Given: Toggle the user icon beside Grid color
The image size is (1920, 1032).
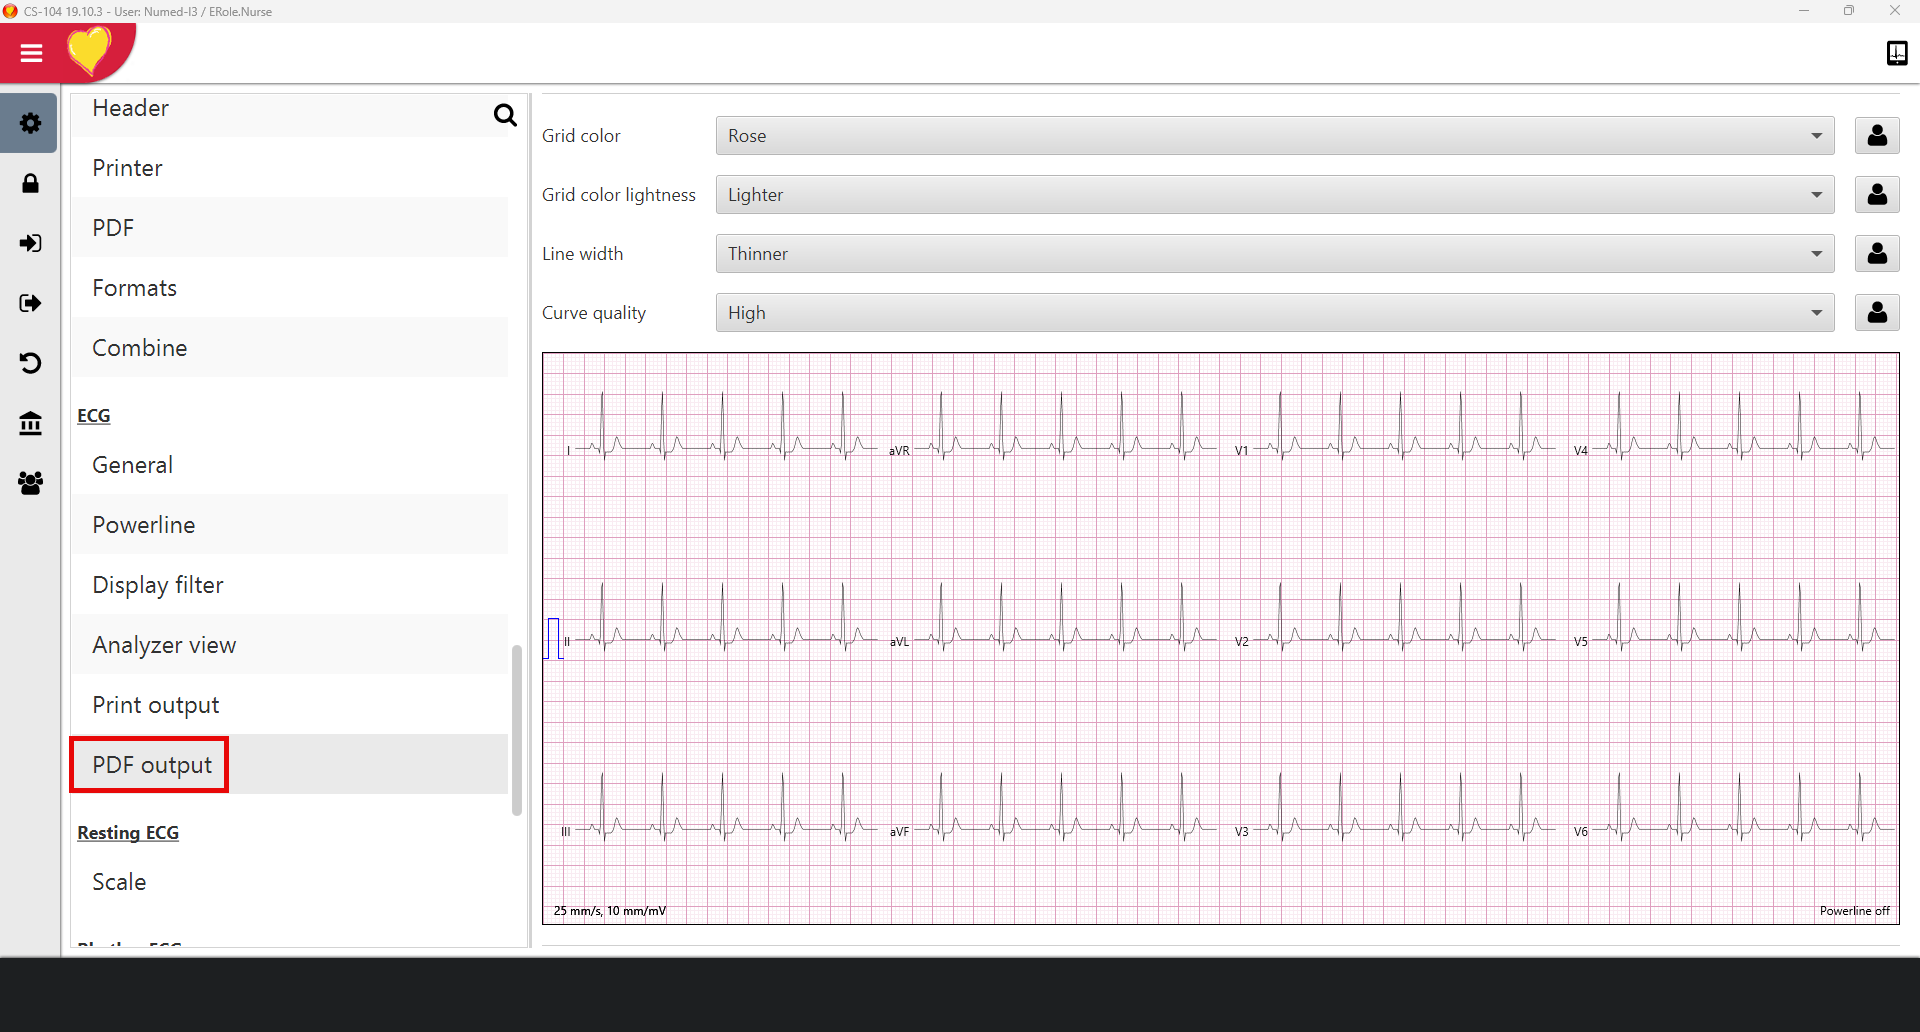Looking at the screenshot, I should 1876,136.
